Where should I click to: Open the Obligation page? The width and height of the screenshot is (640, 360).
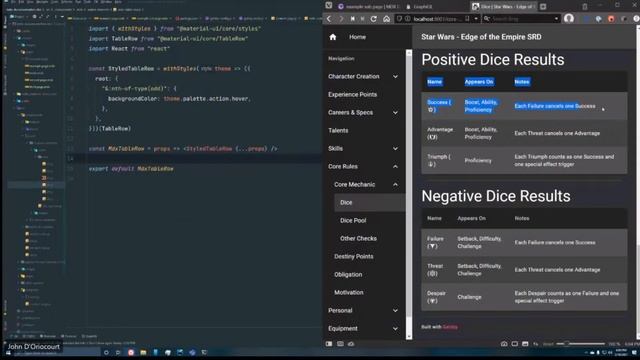[x=348, y=274]
